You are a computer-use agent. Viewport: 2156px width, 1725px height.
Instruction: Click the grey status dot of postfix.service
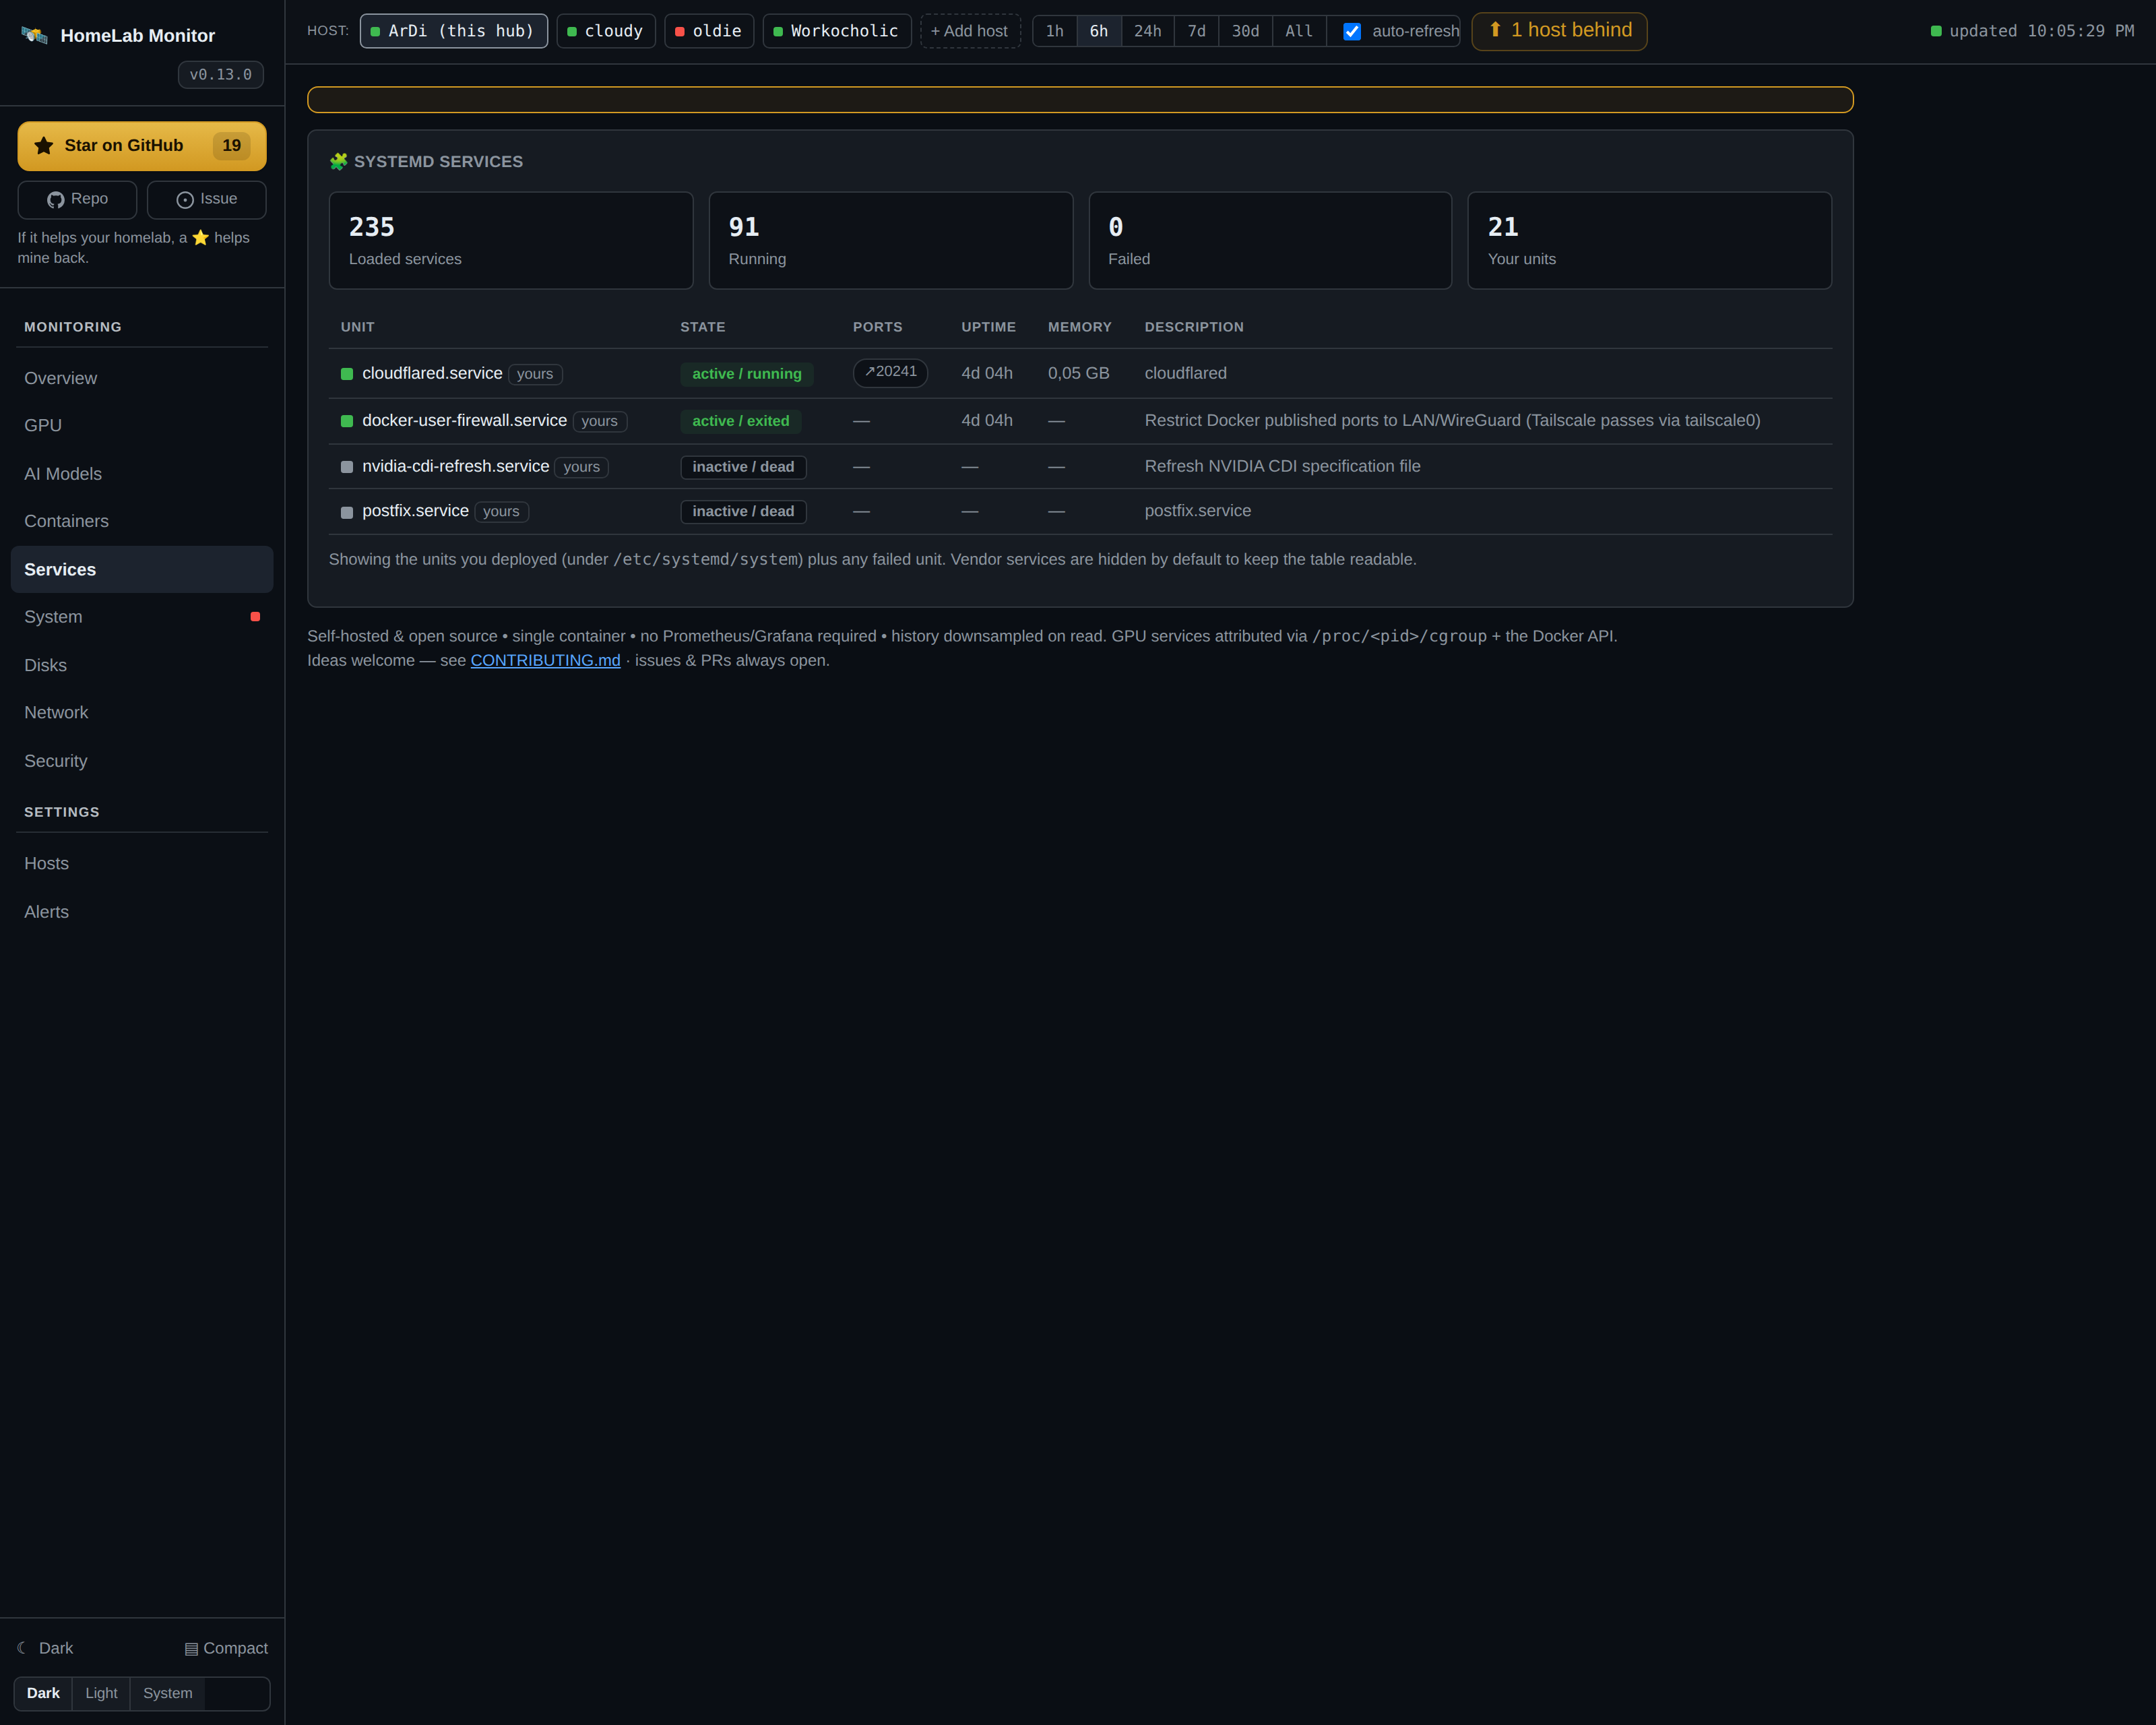pos(347,513)
